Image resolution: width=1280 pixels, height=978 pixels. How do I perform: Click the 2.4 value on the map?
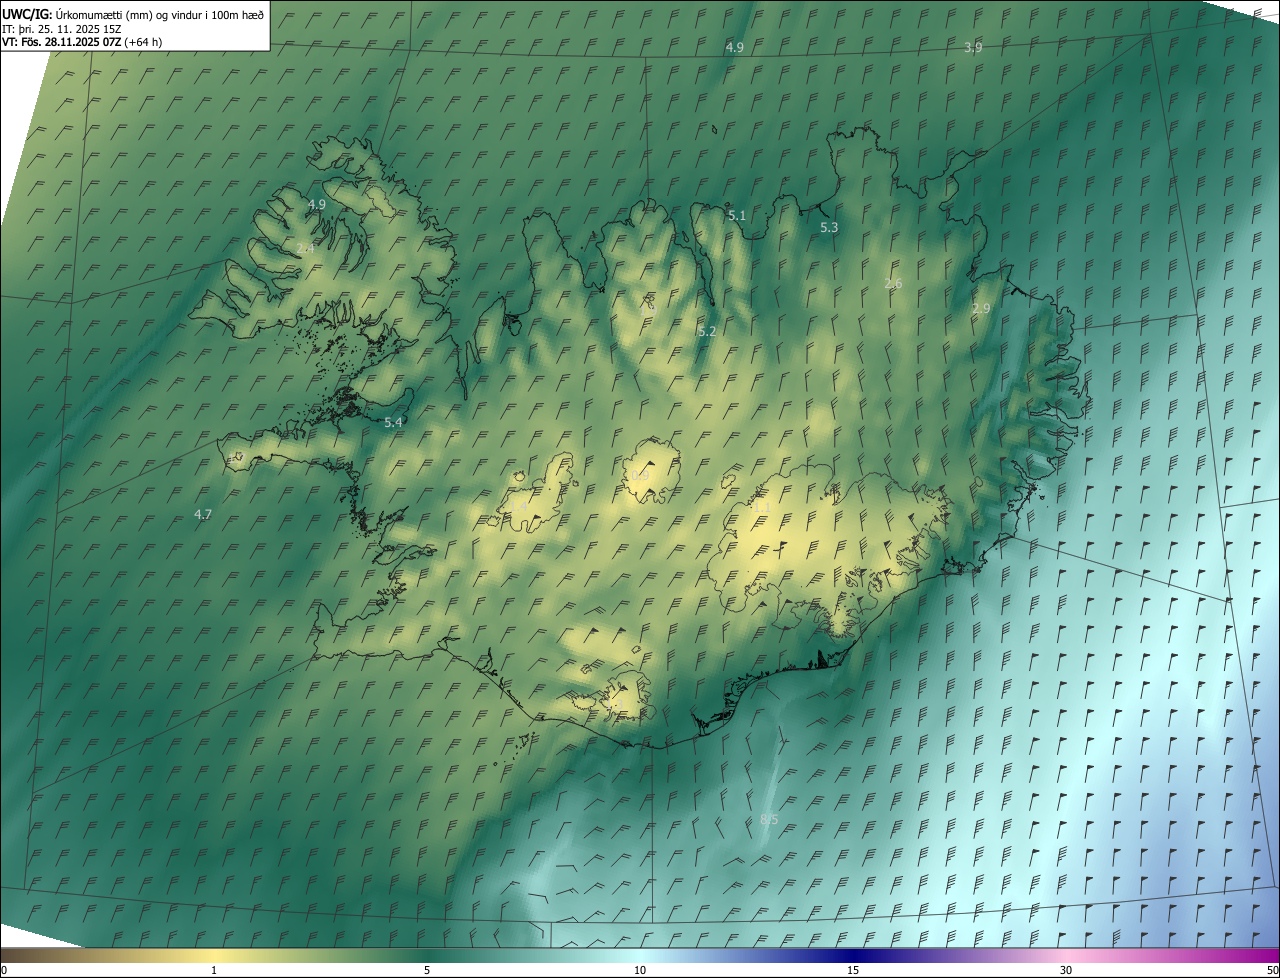coord(305,248)
